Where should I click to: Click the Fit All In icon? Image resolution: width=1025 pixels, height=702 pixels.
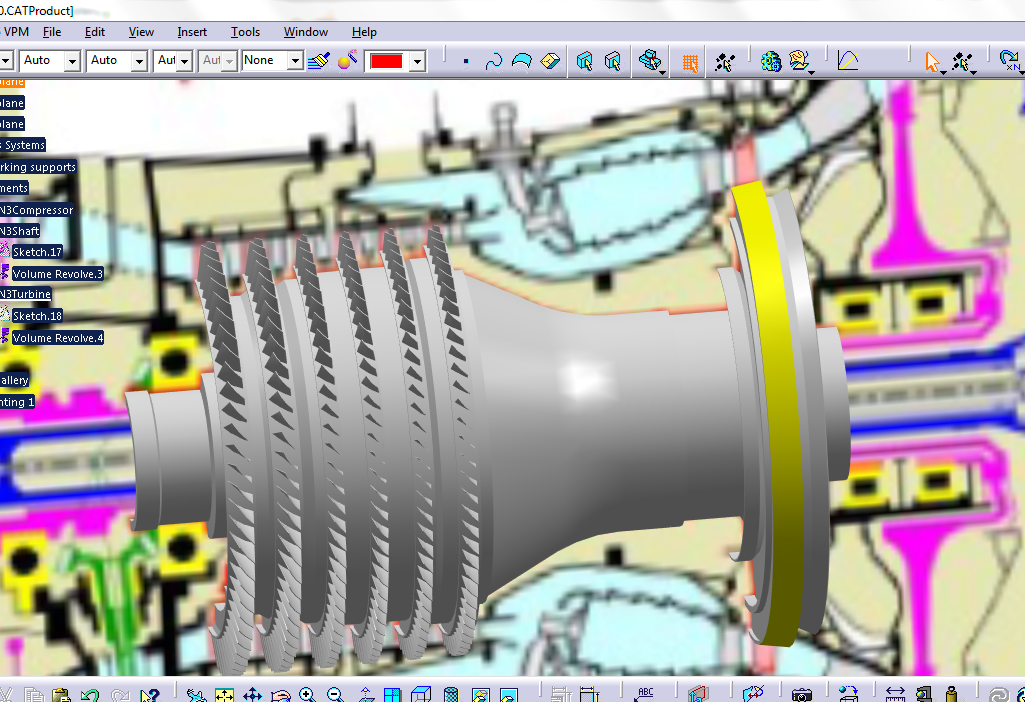[224, 695]
